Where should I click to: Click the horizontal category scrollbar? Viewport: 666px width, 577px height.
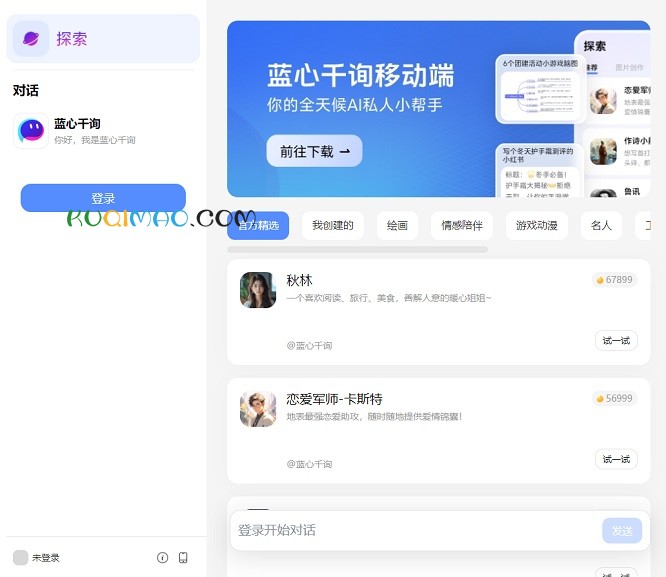coord(357,249)
